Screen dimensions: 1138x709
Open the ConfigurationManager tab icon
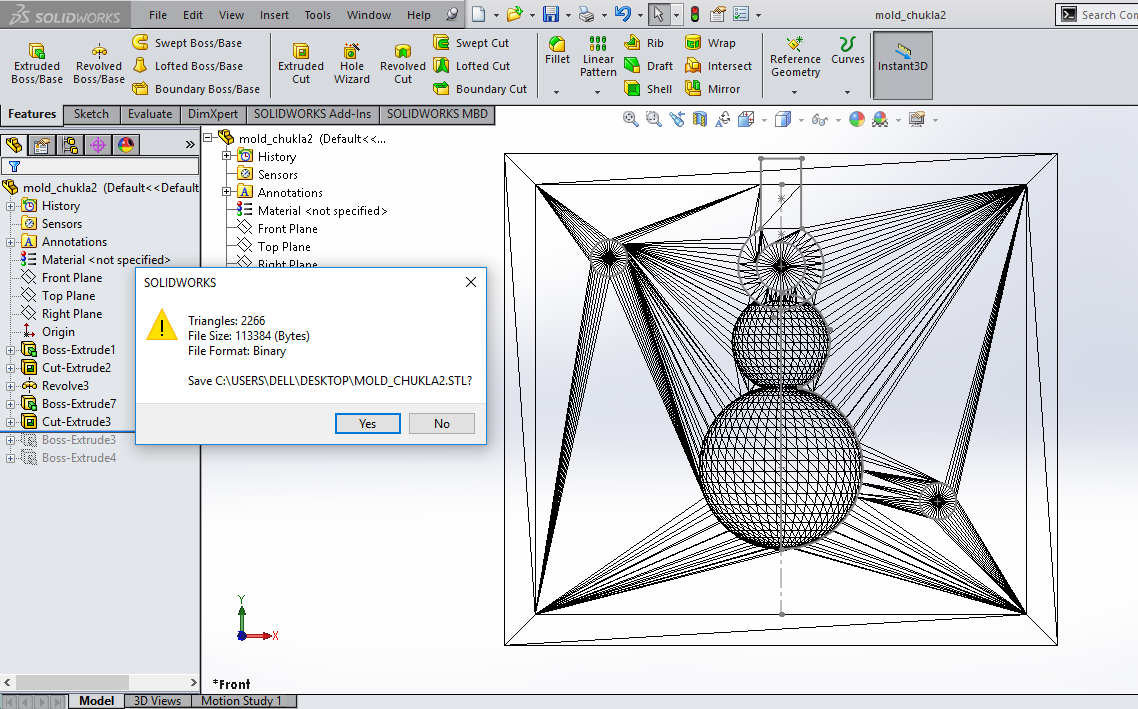tap(70, 145)
